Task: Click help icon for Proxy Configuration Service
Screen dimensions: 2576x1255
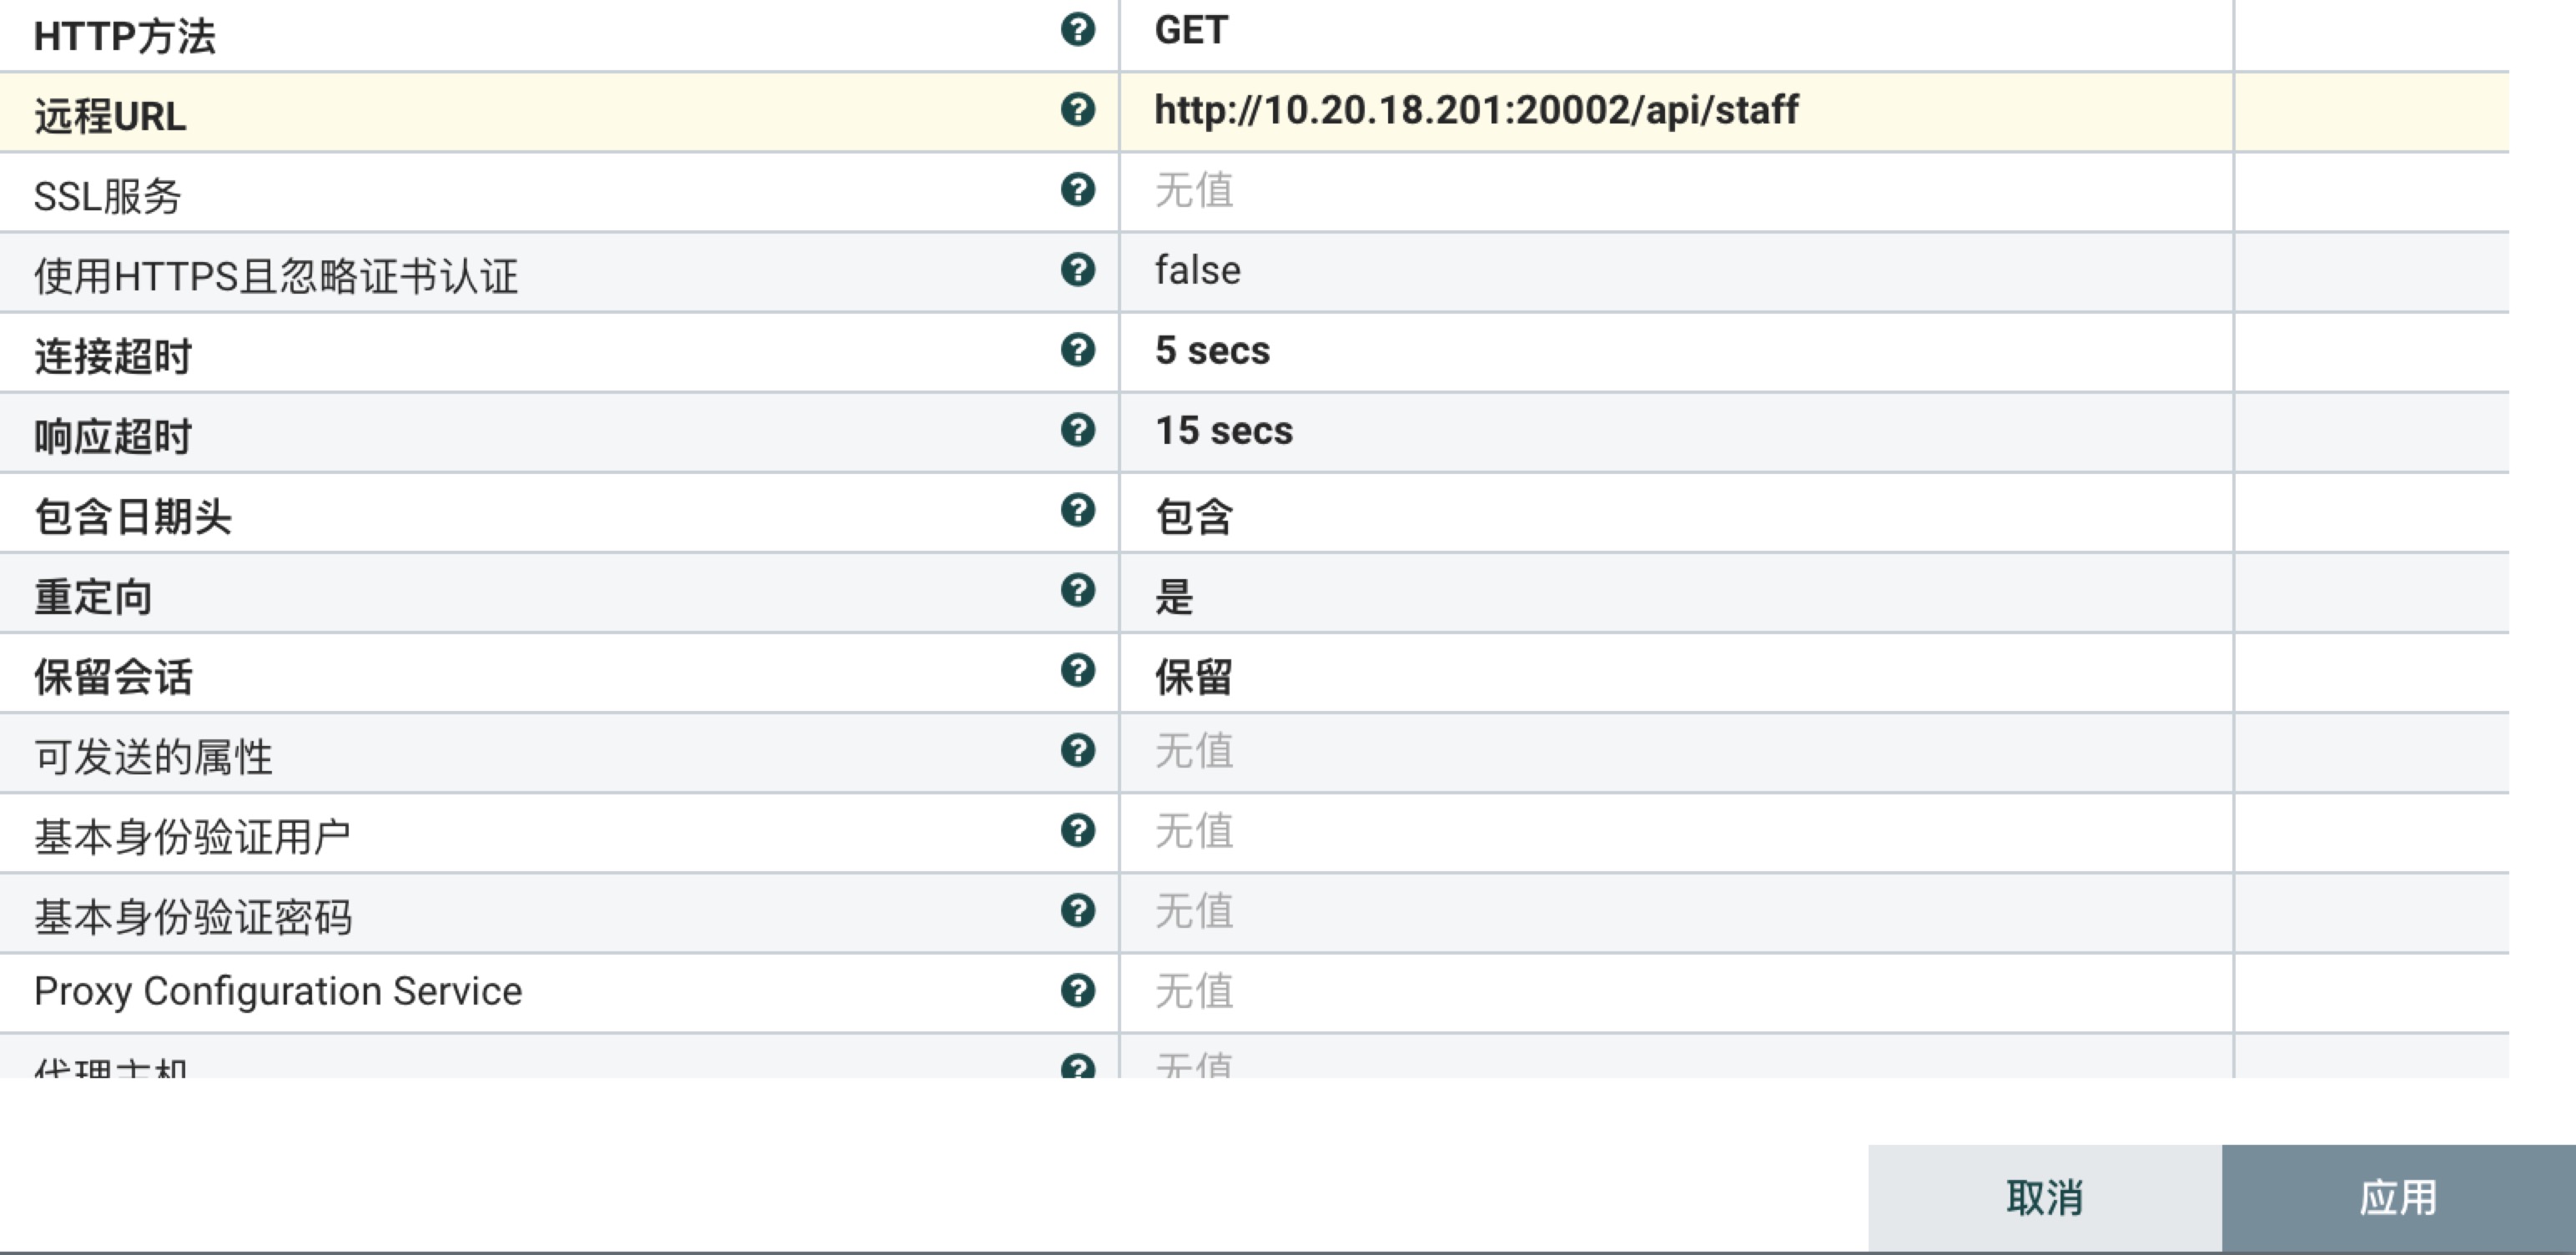Action: click(1077, 991)
